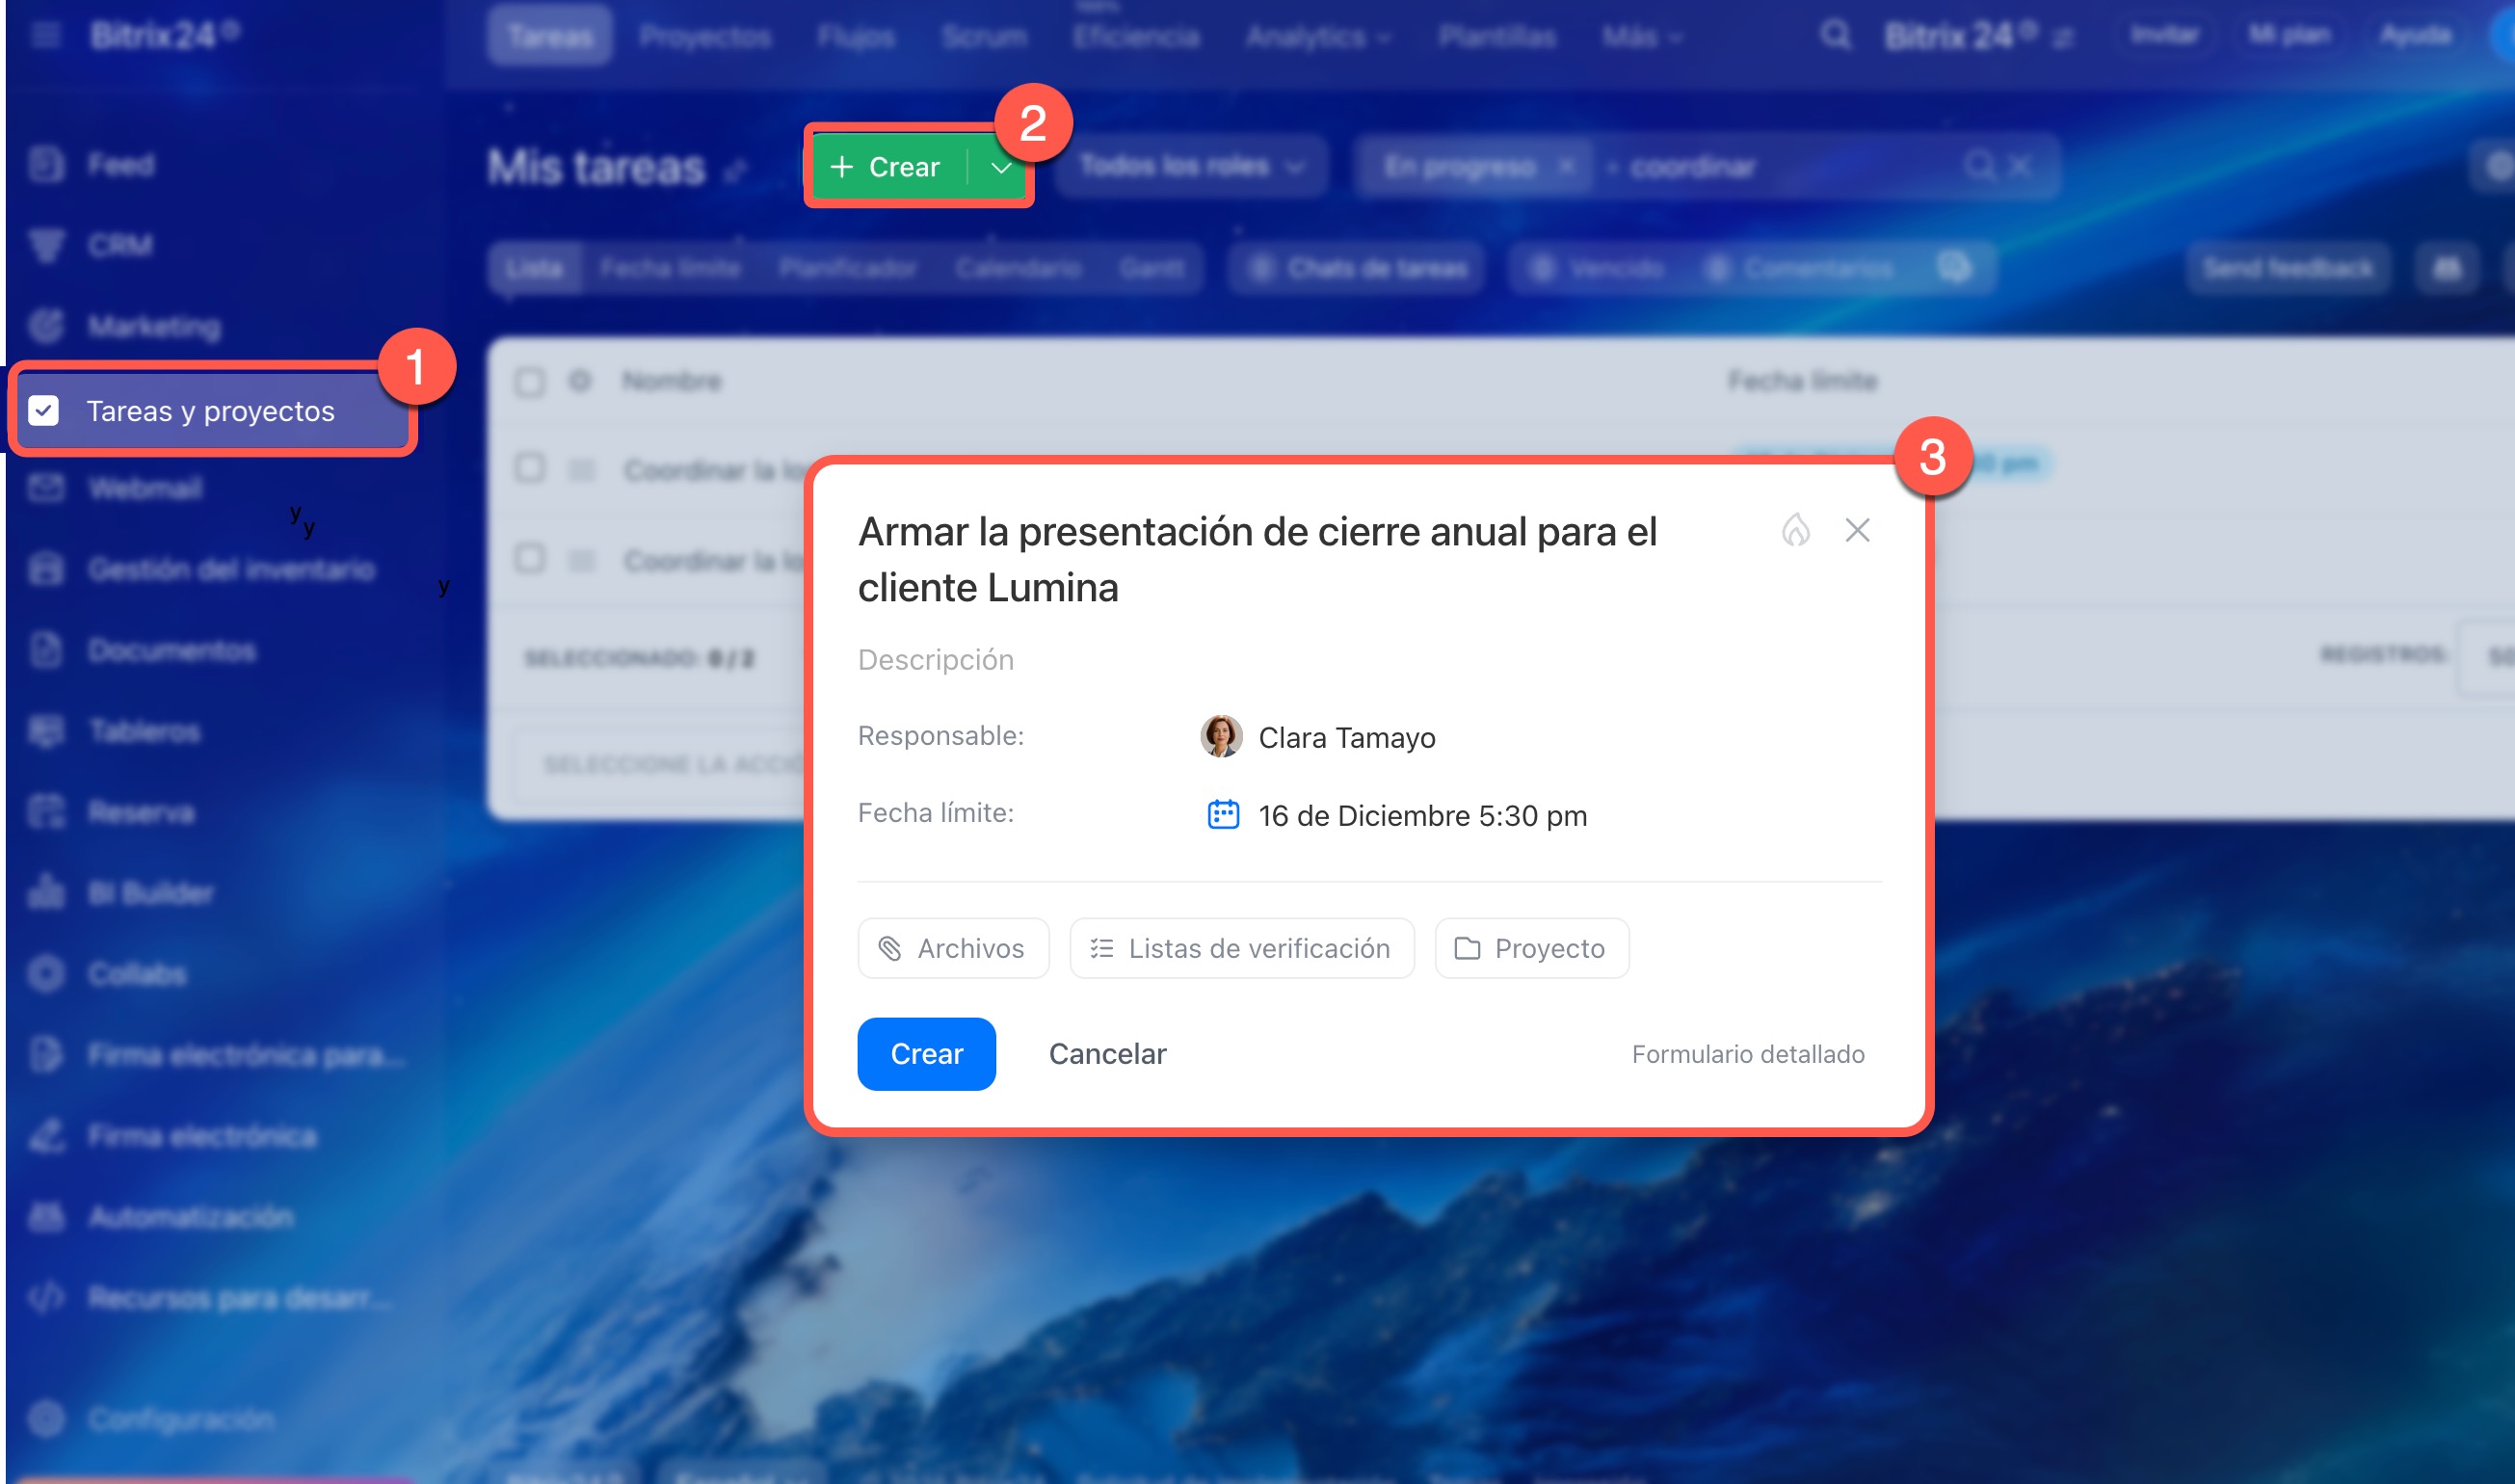
Task: Open CRM from the left sidebar
Action: pos(120,245)
